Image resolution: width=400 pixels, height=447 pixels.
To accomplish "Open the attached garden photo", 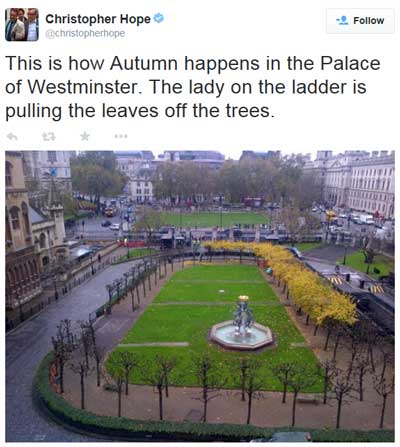I will [200, 296].
